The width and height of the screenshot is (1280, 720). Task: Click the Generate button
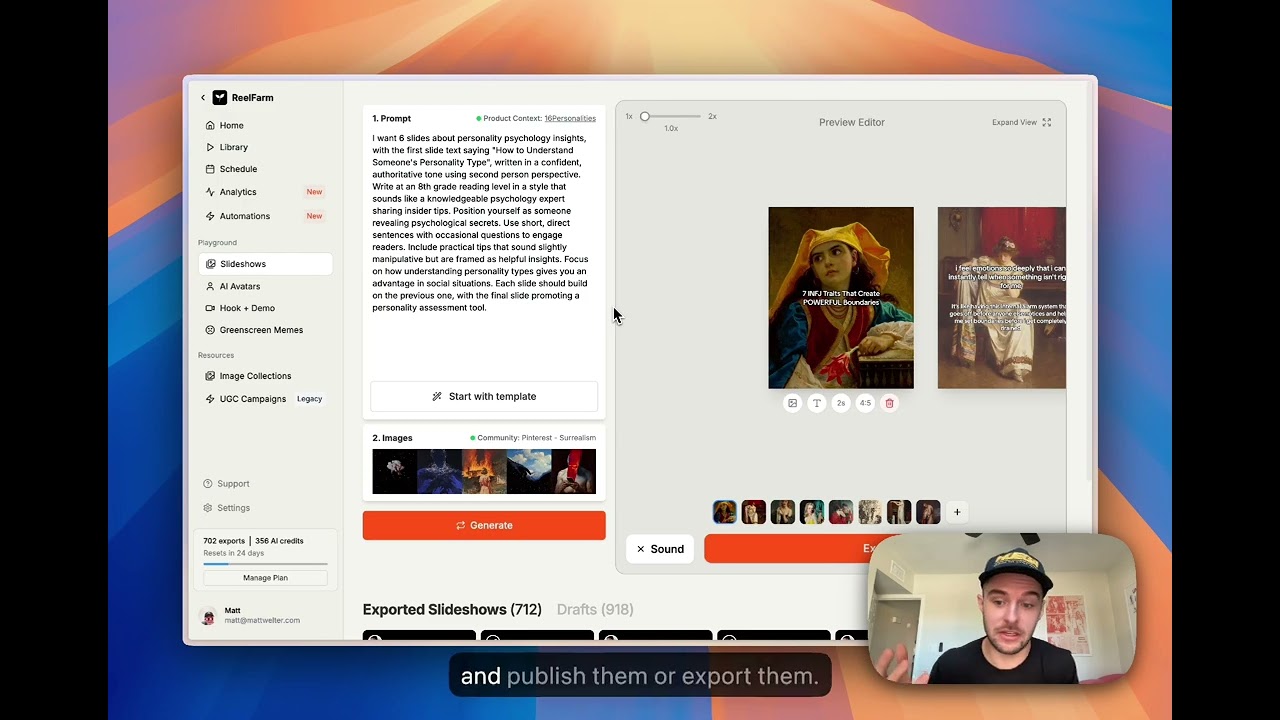[484, 525]
